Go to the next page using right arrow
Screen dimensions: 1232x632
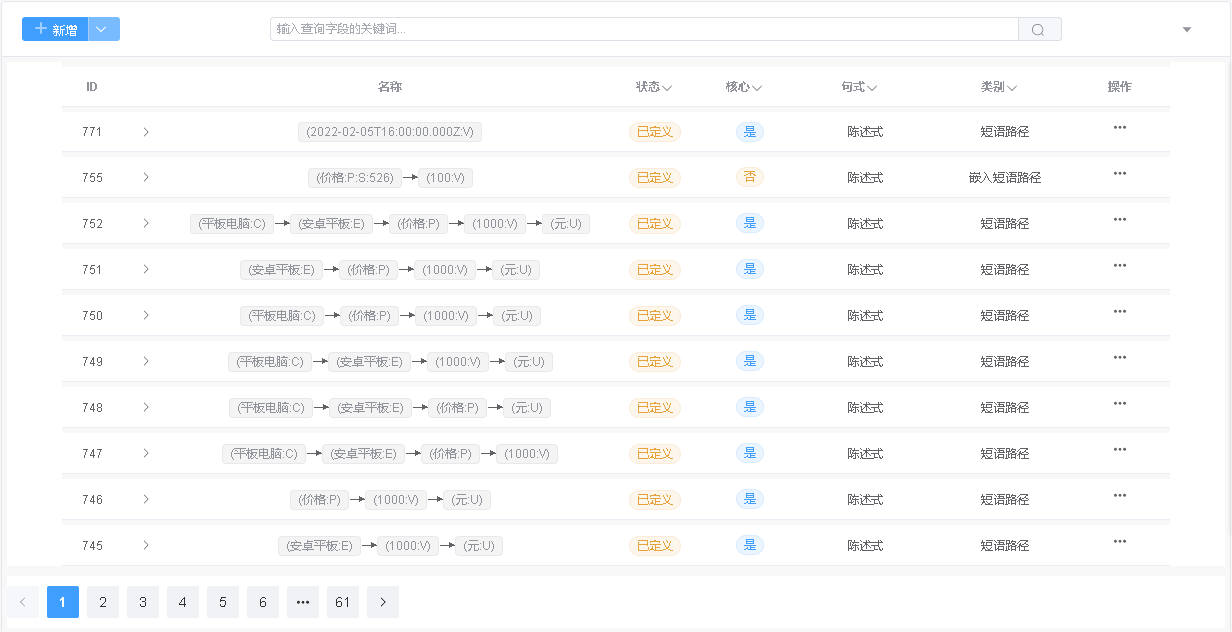click(x=383, y=602)
